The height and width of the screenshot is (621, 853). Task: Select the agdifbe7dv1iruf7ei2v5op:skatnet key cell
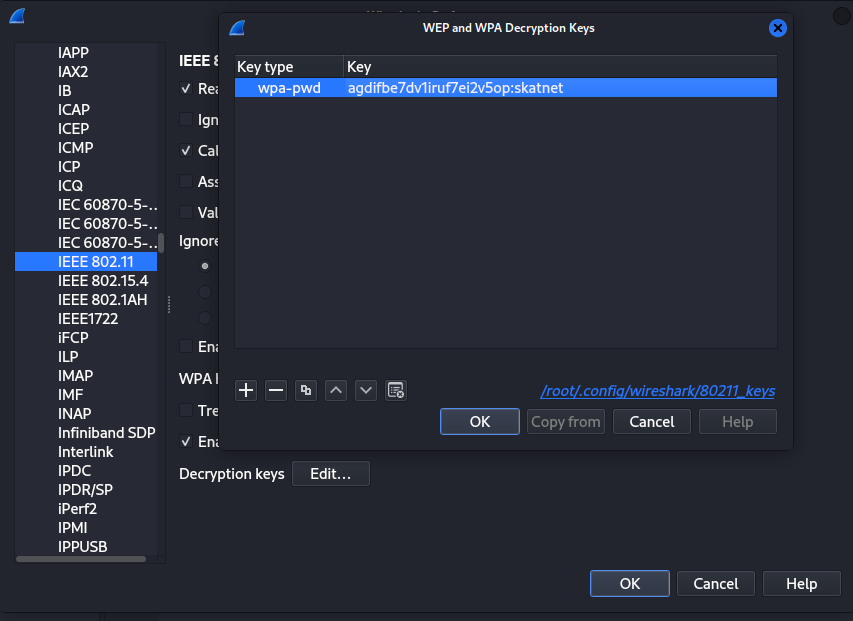coord(560,88)
